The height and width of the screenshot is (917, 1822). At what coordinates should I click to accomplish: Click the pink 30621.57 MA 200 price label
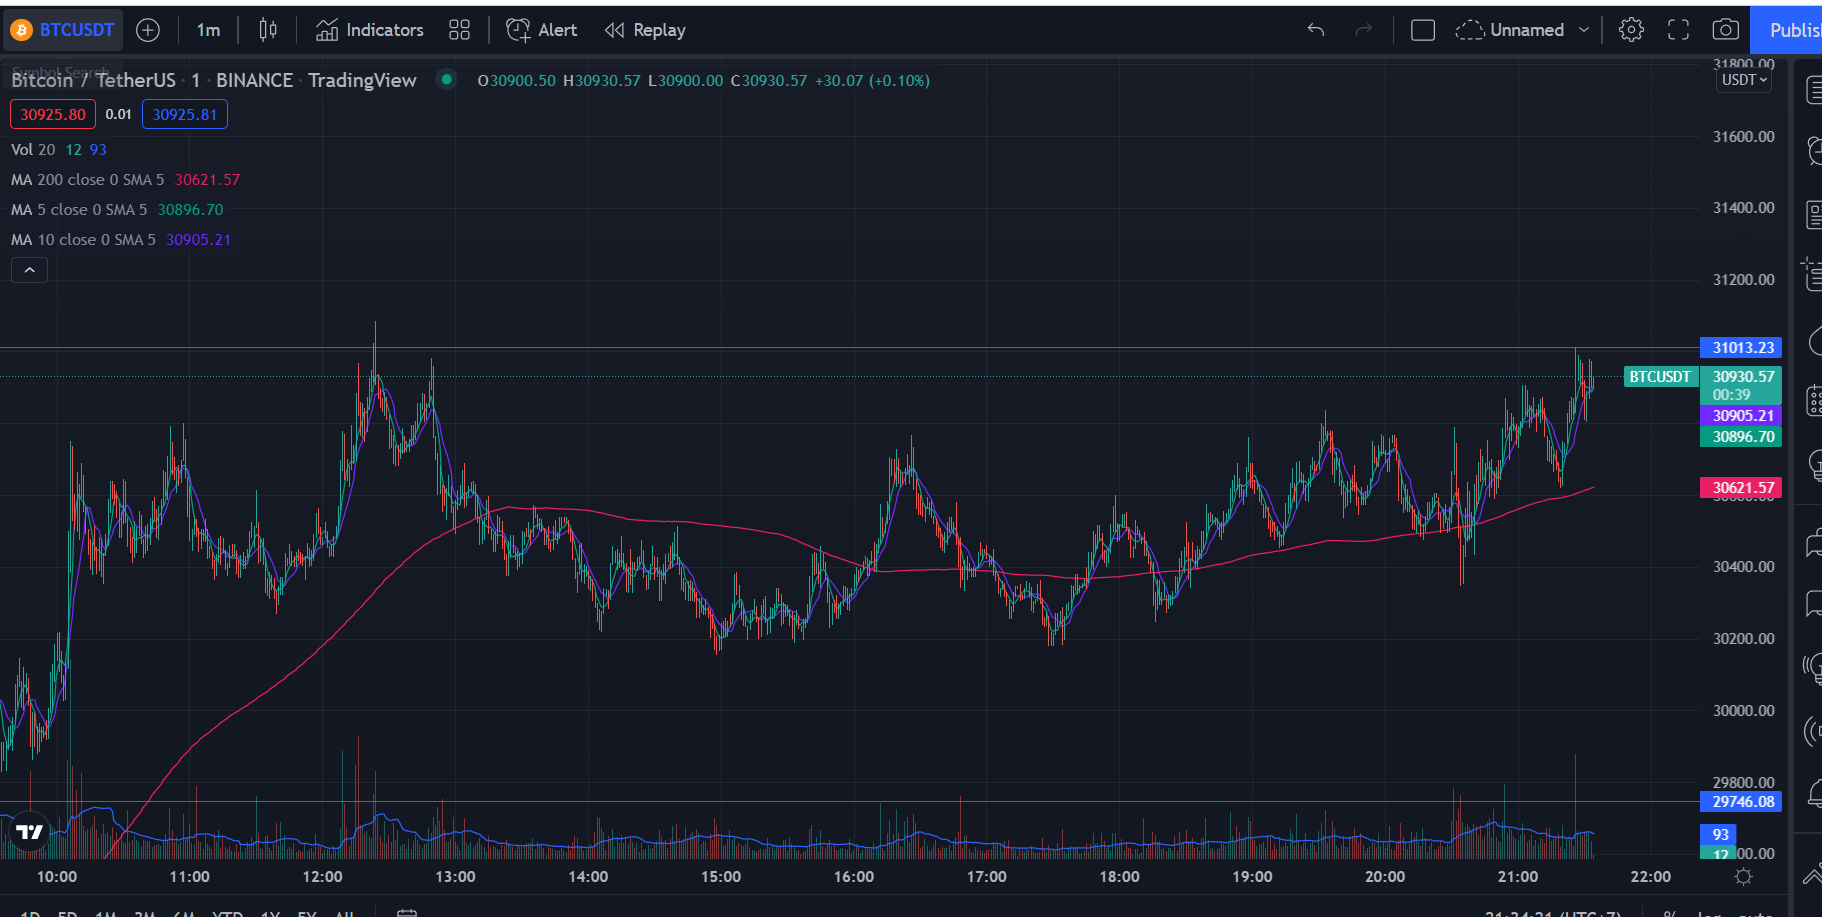pos(1741,487)
